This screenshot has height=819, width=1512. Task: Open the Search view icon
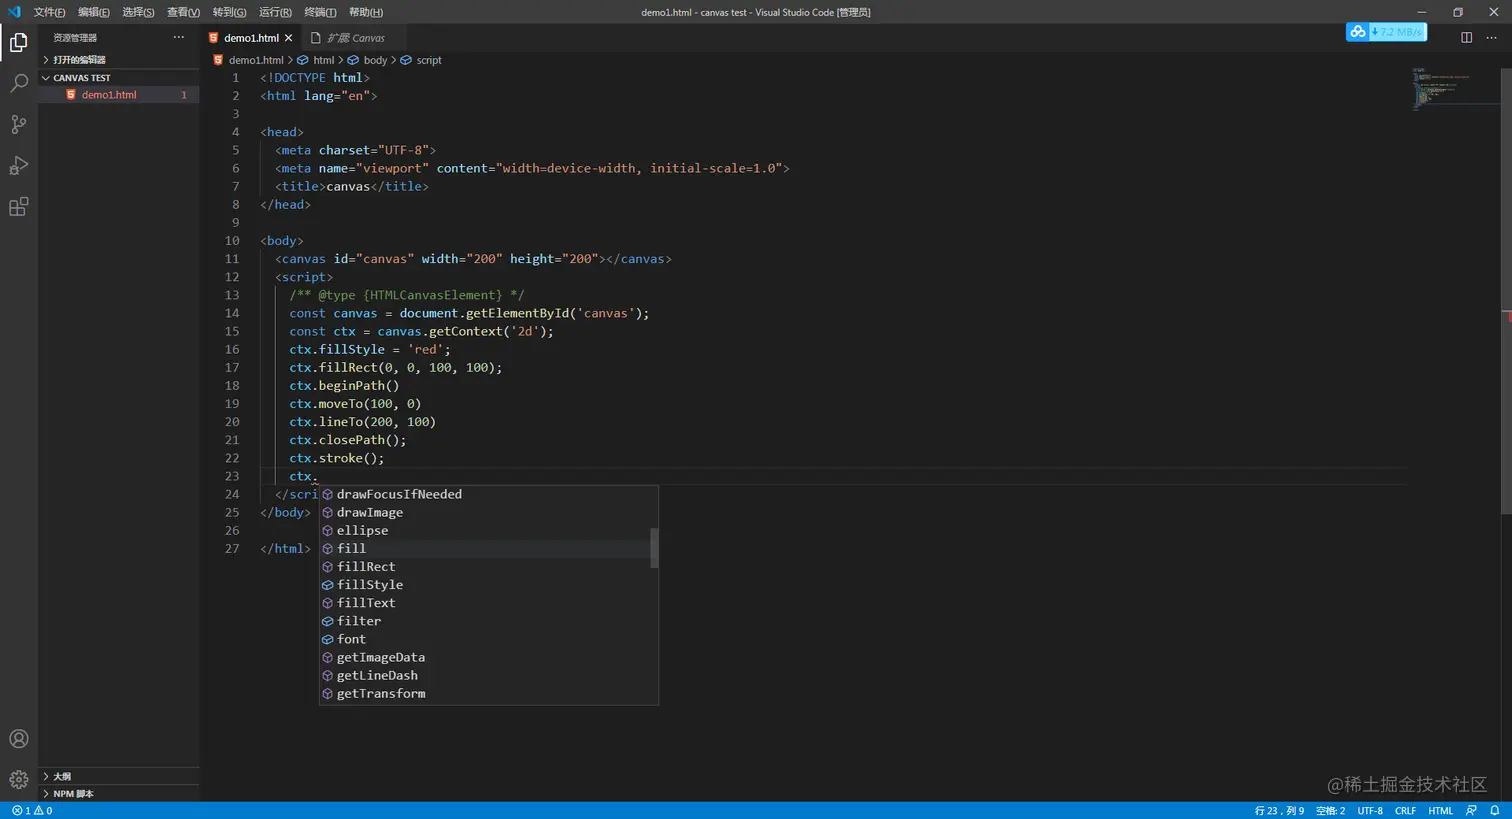18,83
